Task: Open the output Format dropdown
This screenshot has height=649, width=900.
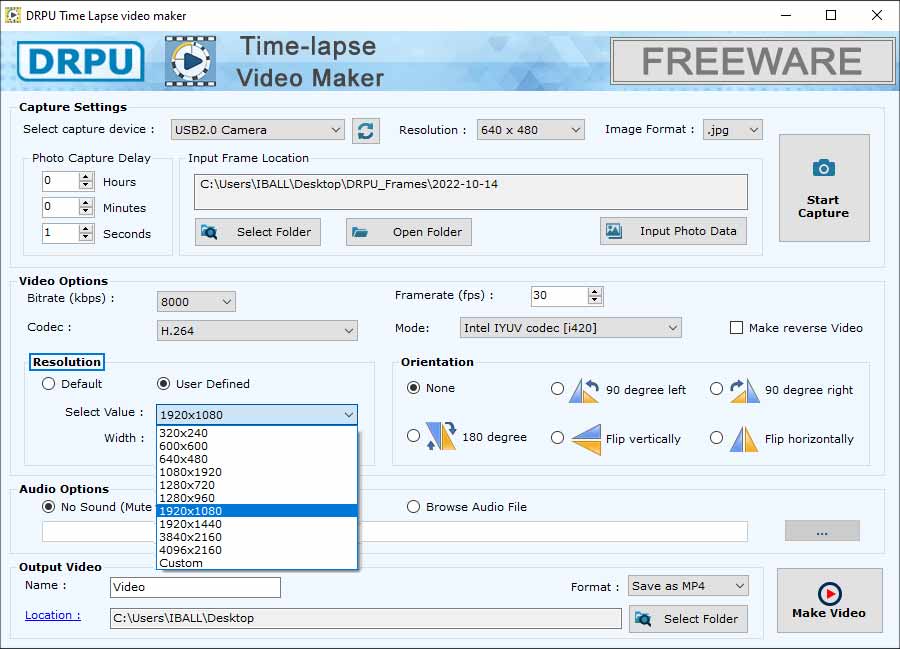Action: coord(688,586)
